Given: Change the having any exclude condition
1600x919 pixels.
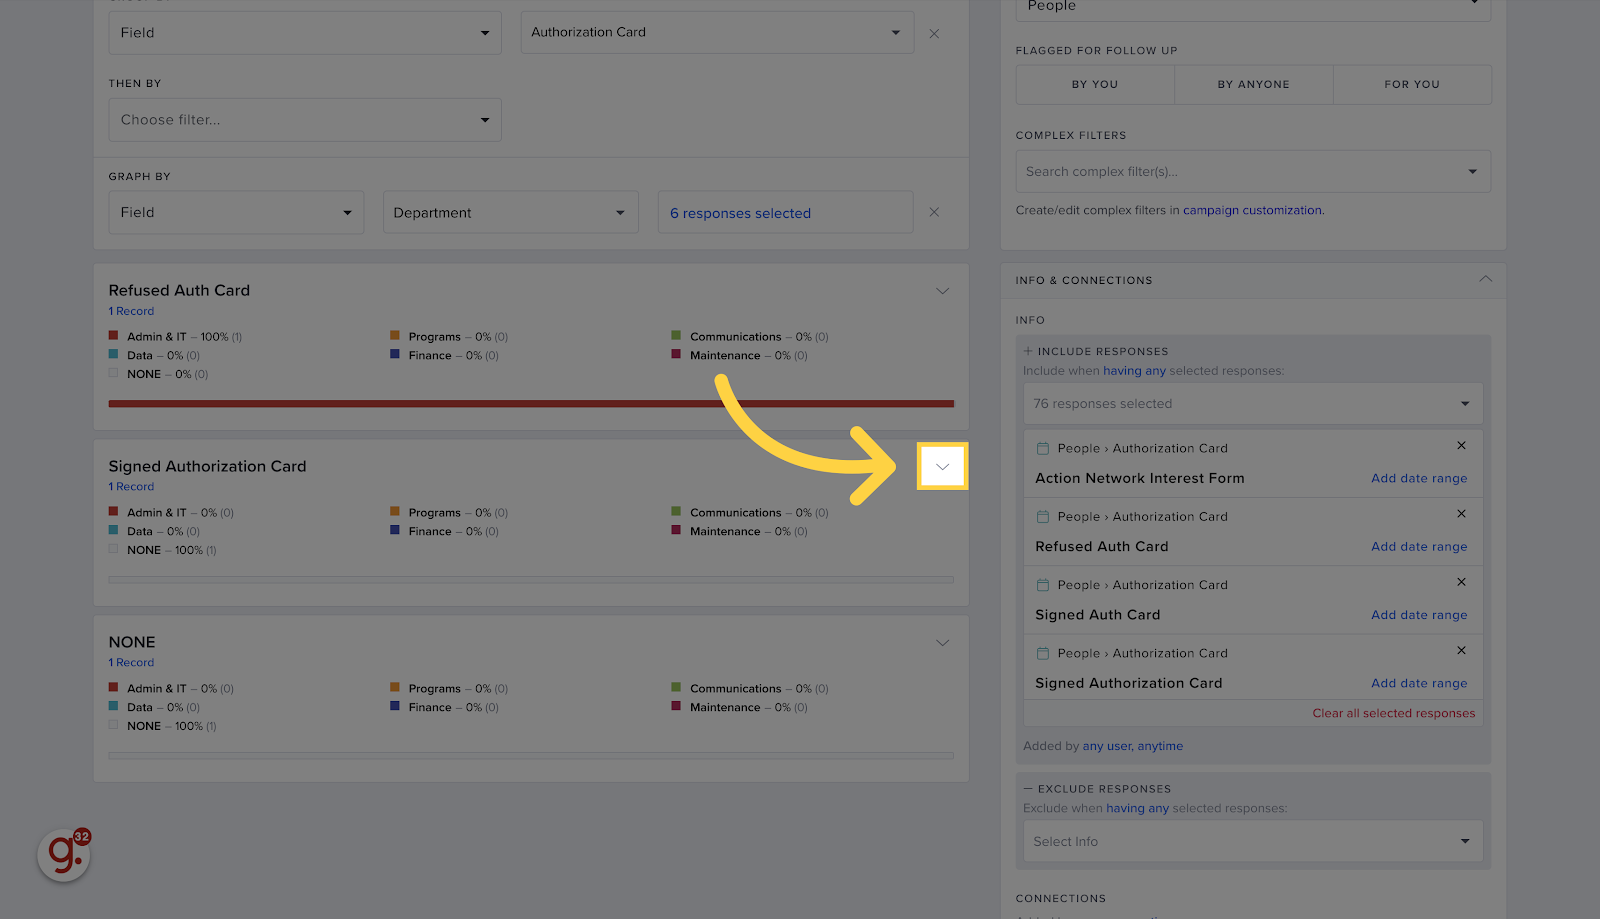Looking at the screenshot, I should (x=1137, y=809).
